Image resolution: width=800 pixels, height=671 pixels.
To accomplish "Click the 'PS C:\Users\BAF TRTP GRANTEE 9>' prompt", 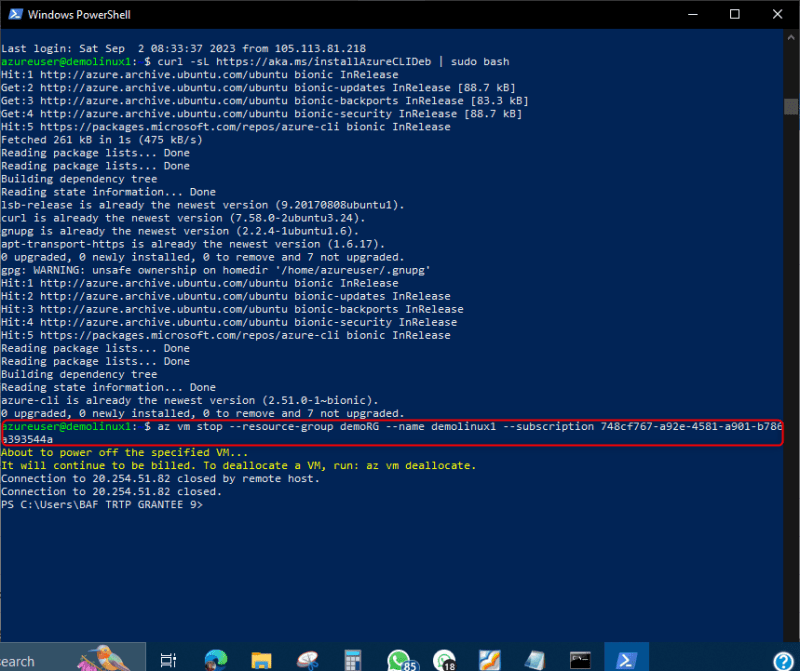I will pyautogui.click(x=102, y=505).
